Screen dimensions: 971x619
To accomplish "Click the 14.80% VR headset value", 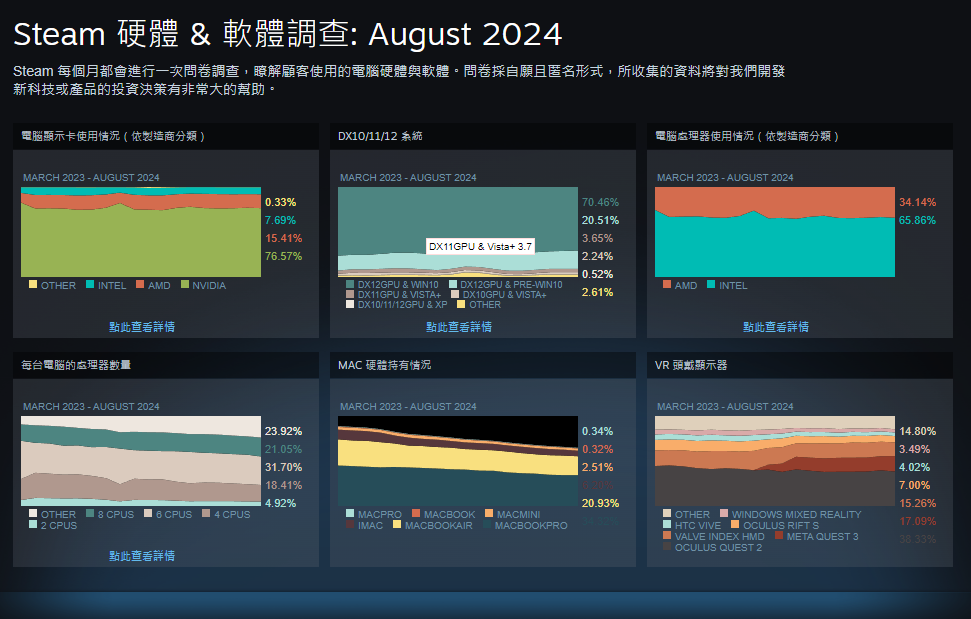I will point(918,431).
